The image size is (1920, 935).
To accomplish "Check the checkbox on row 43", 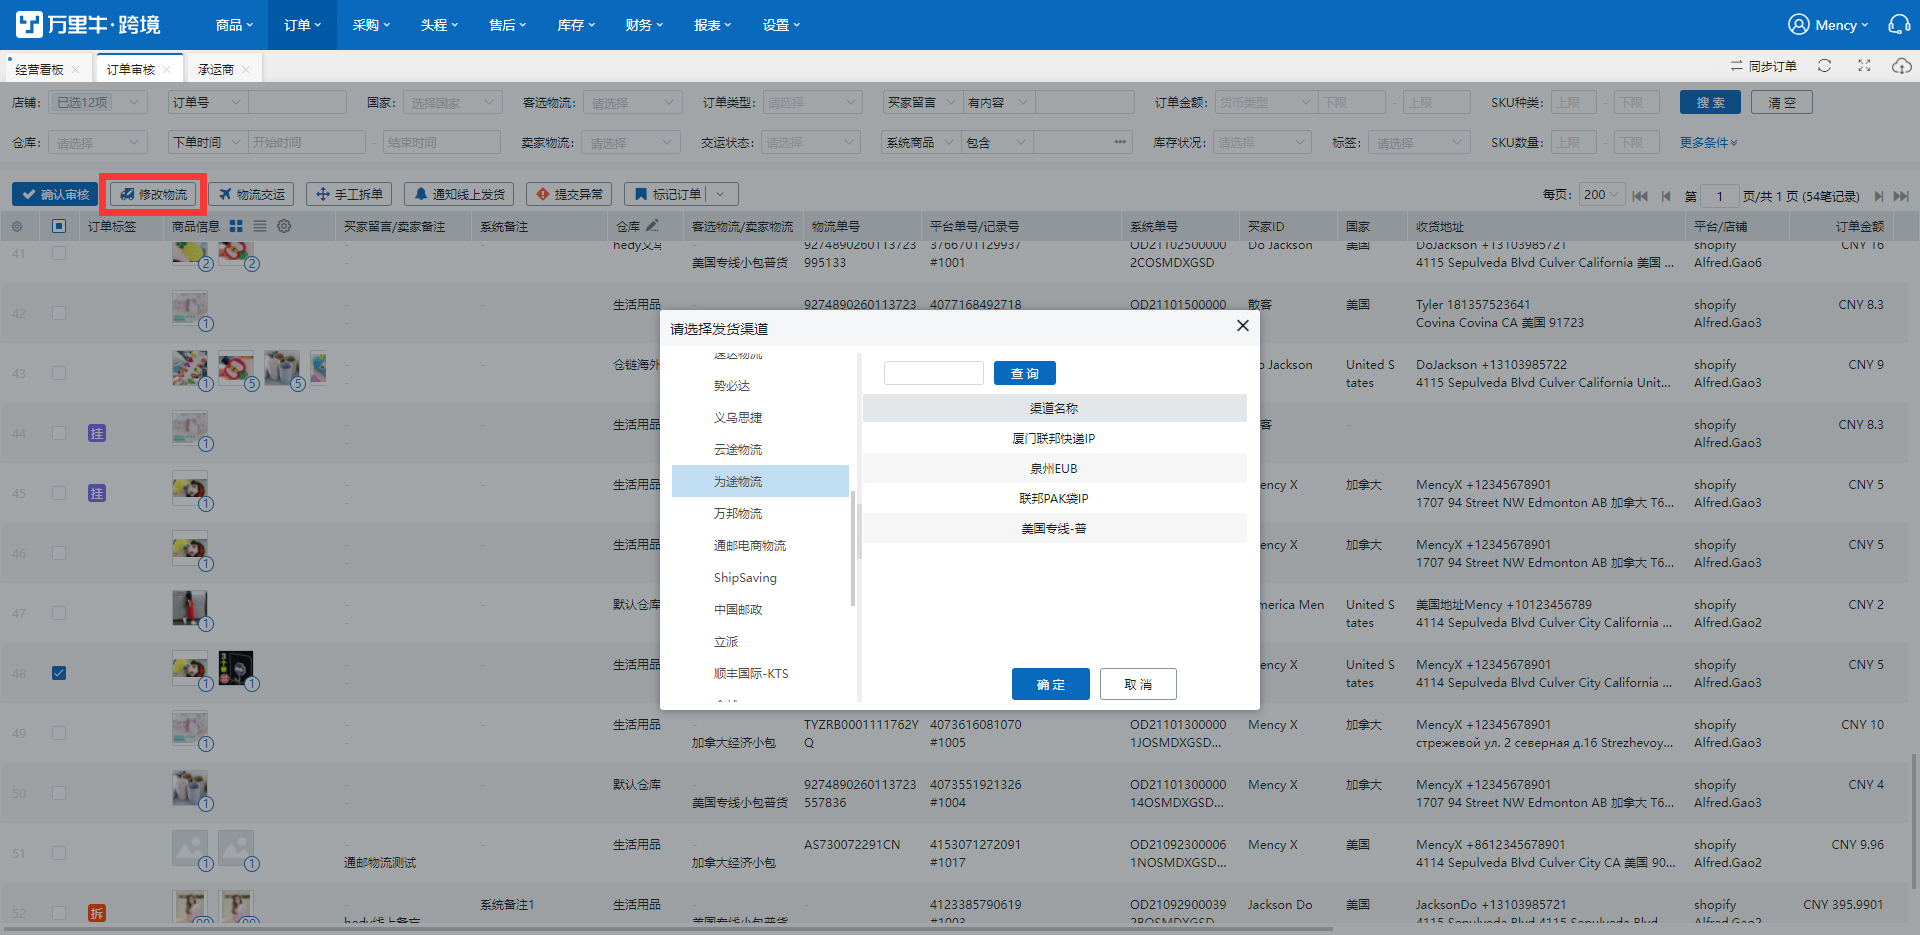I will 59,373.
